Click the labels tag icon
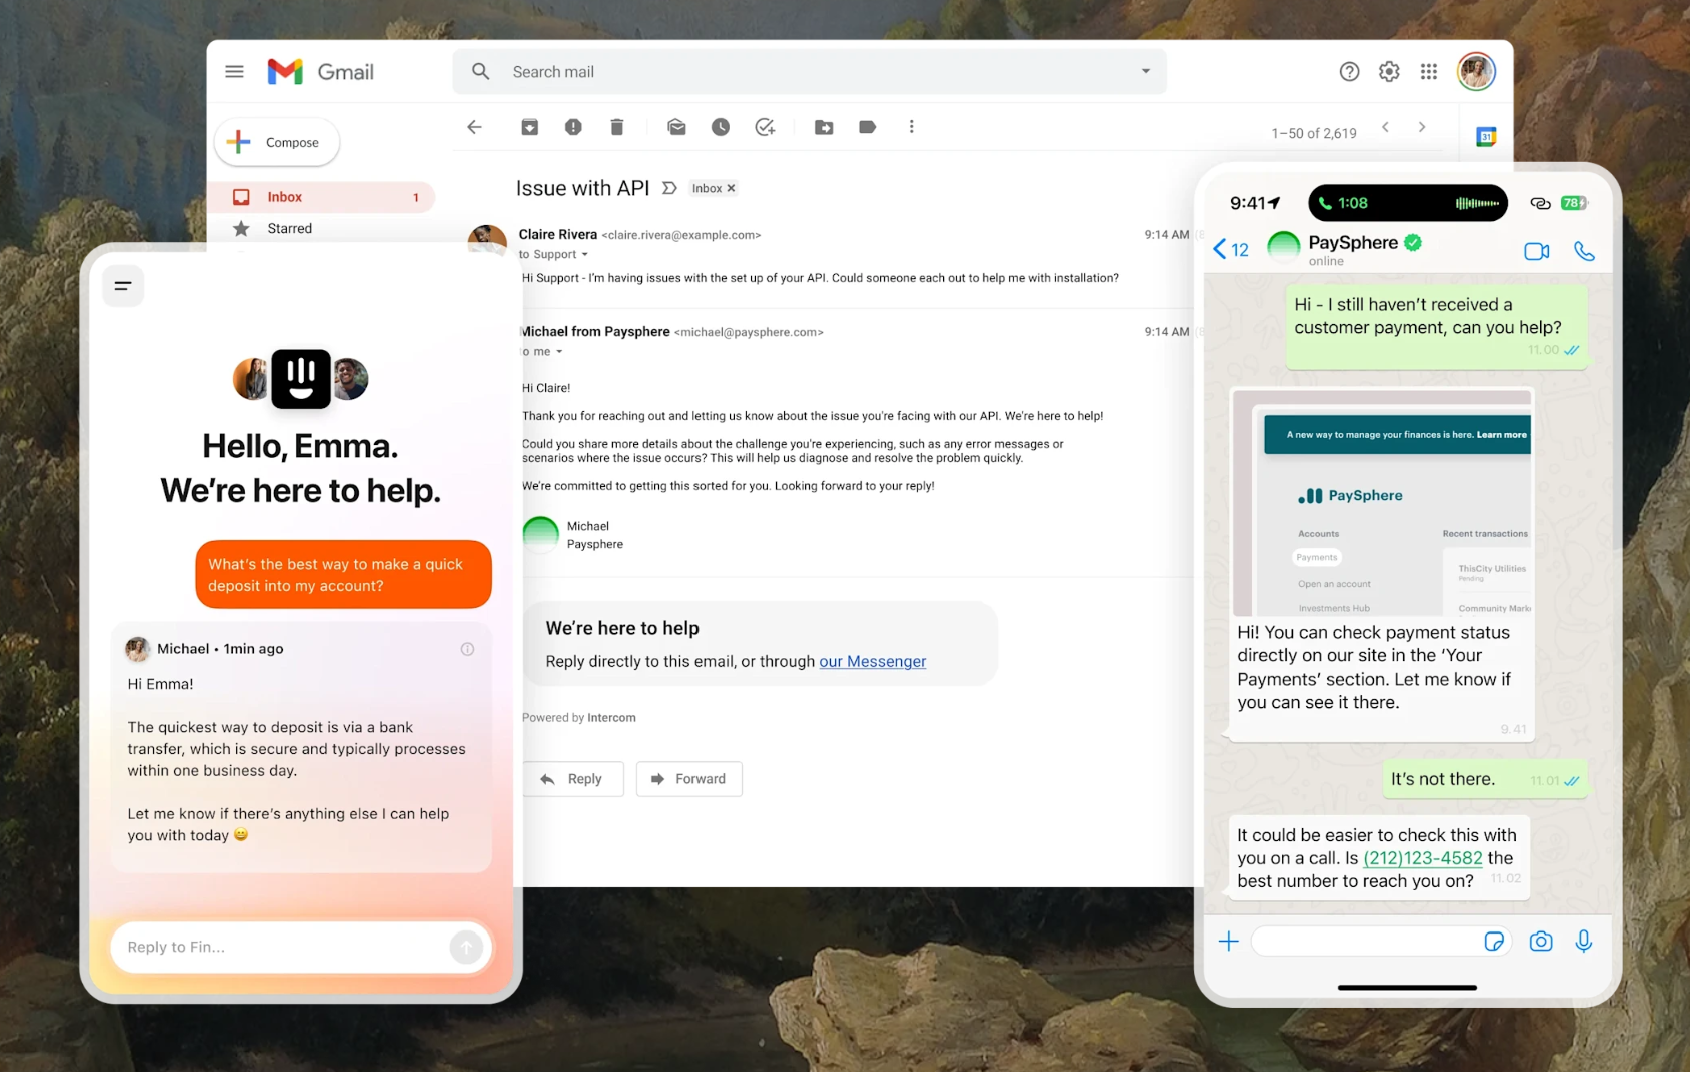This screenshot has height=1072, width=1690. coord(867,127)
